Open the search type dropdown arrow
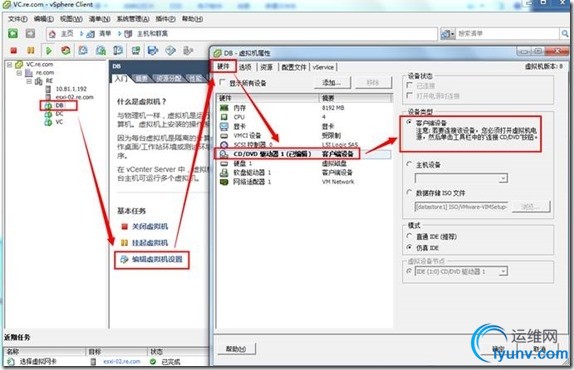The height and width of the screenshot is (370, 574). [453, 34]
